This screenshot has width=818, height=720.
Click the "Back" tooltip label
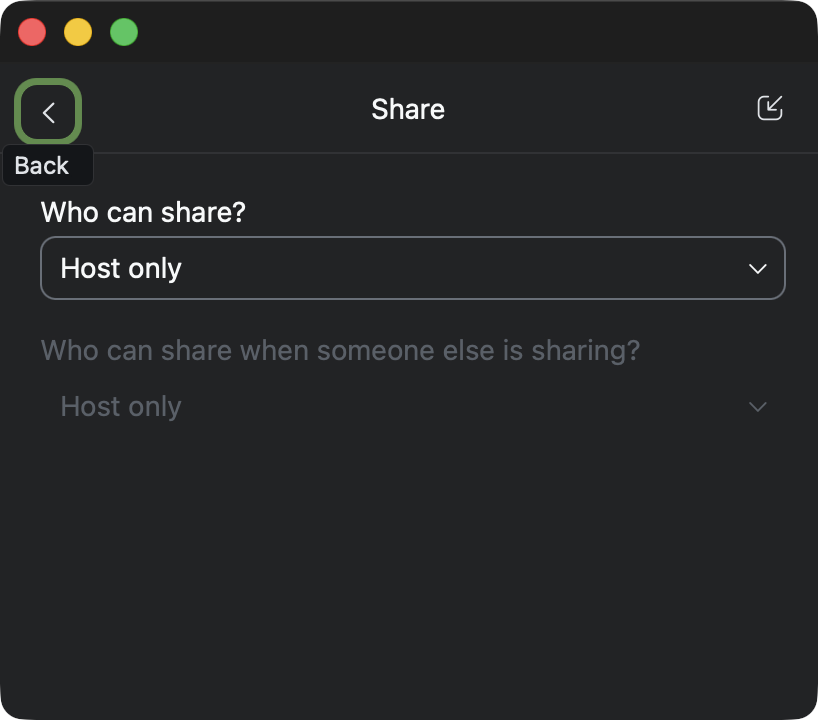[x=42, y=166]
